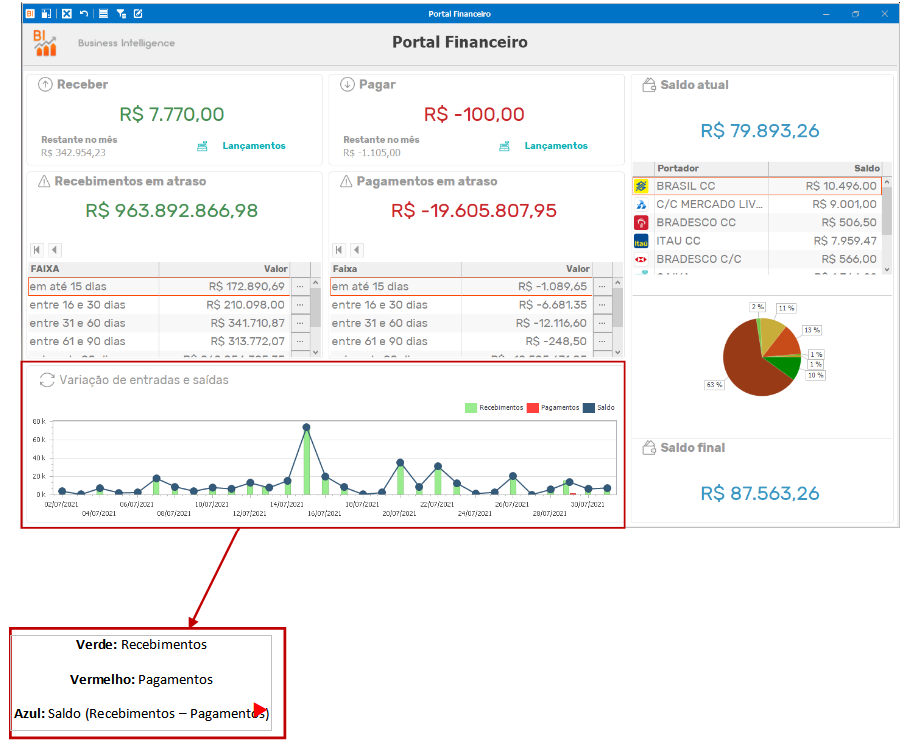The height and width of the screenshot is (742, 905).
Task: Toggle Pagamentos red legend entry
Action: tap(553, 408)
